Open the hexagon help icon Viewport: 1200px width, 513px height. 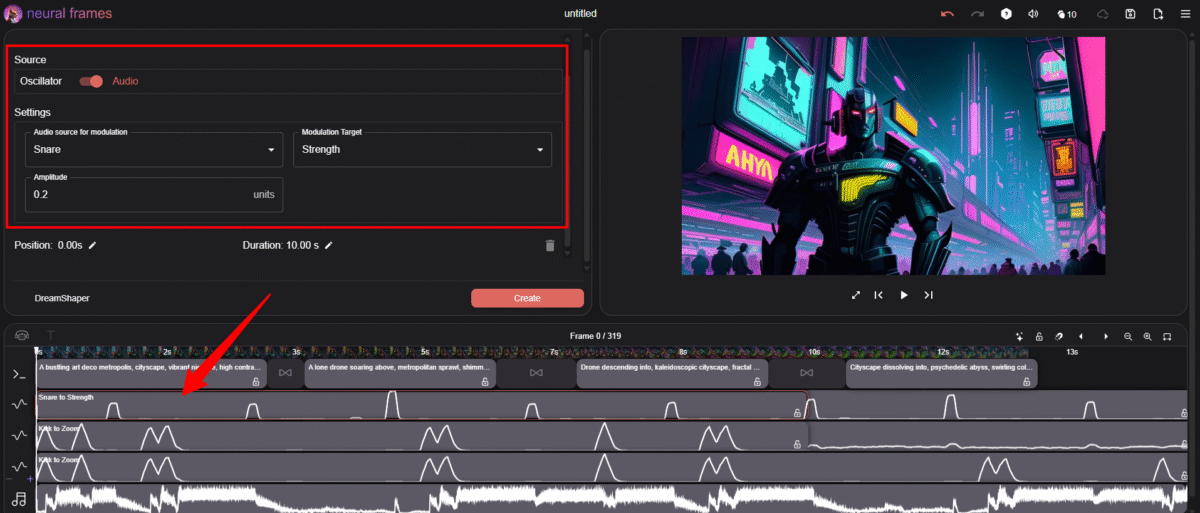pyautogui.click(x=1006, y=14)
